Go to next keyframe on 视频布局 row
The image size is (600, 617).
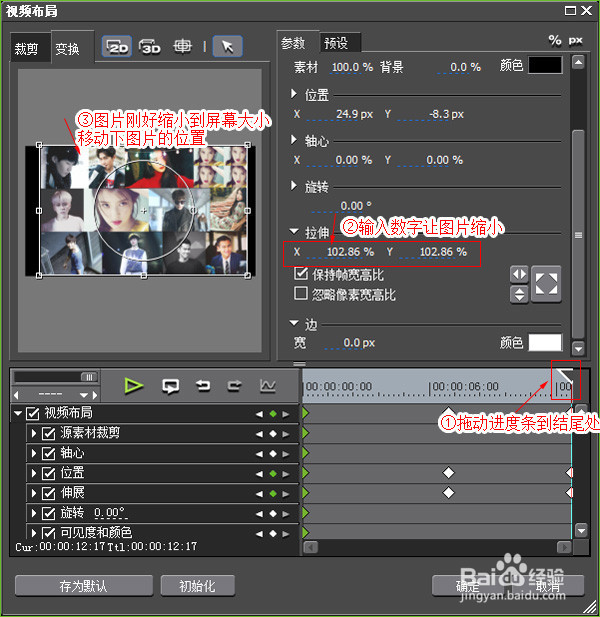point(286,414)
